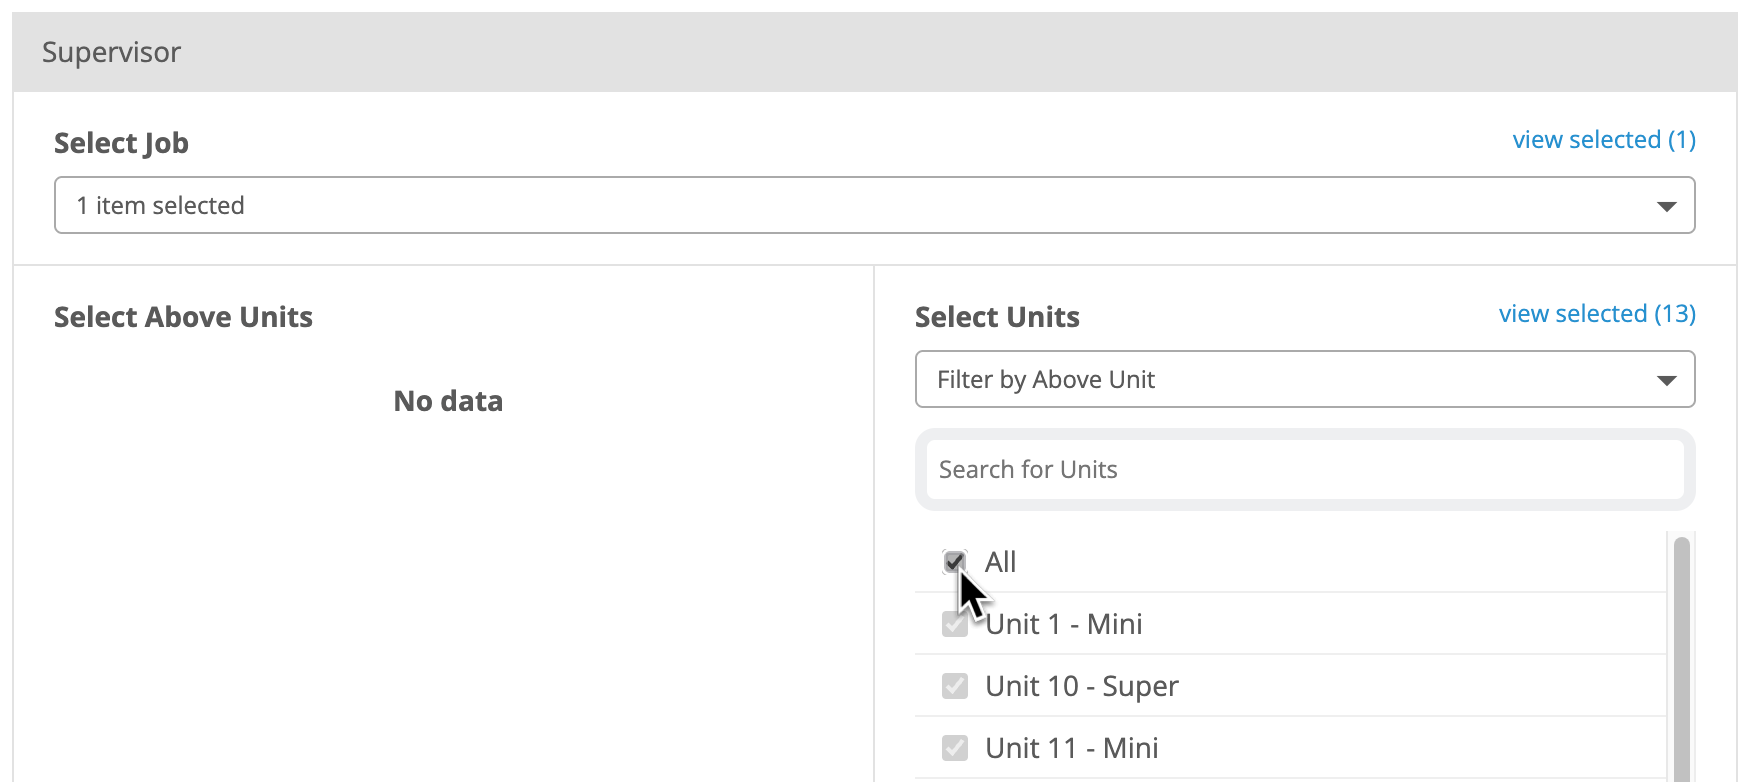1746x782 pixels.
Task: Focus the Search for Units field
Action: [1305, 470]
